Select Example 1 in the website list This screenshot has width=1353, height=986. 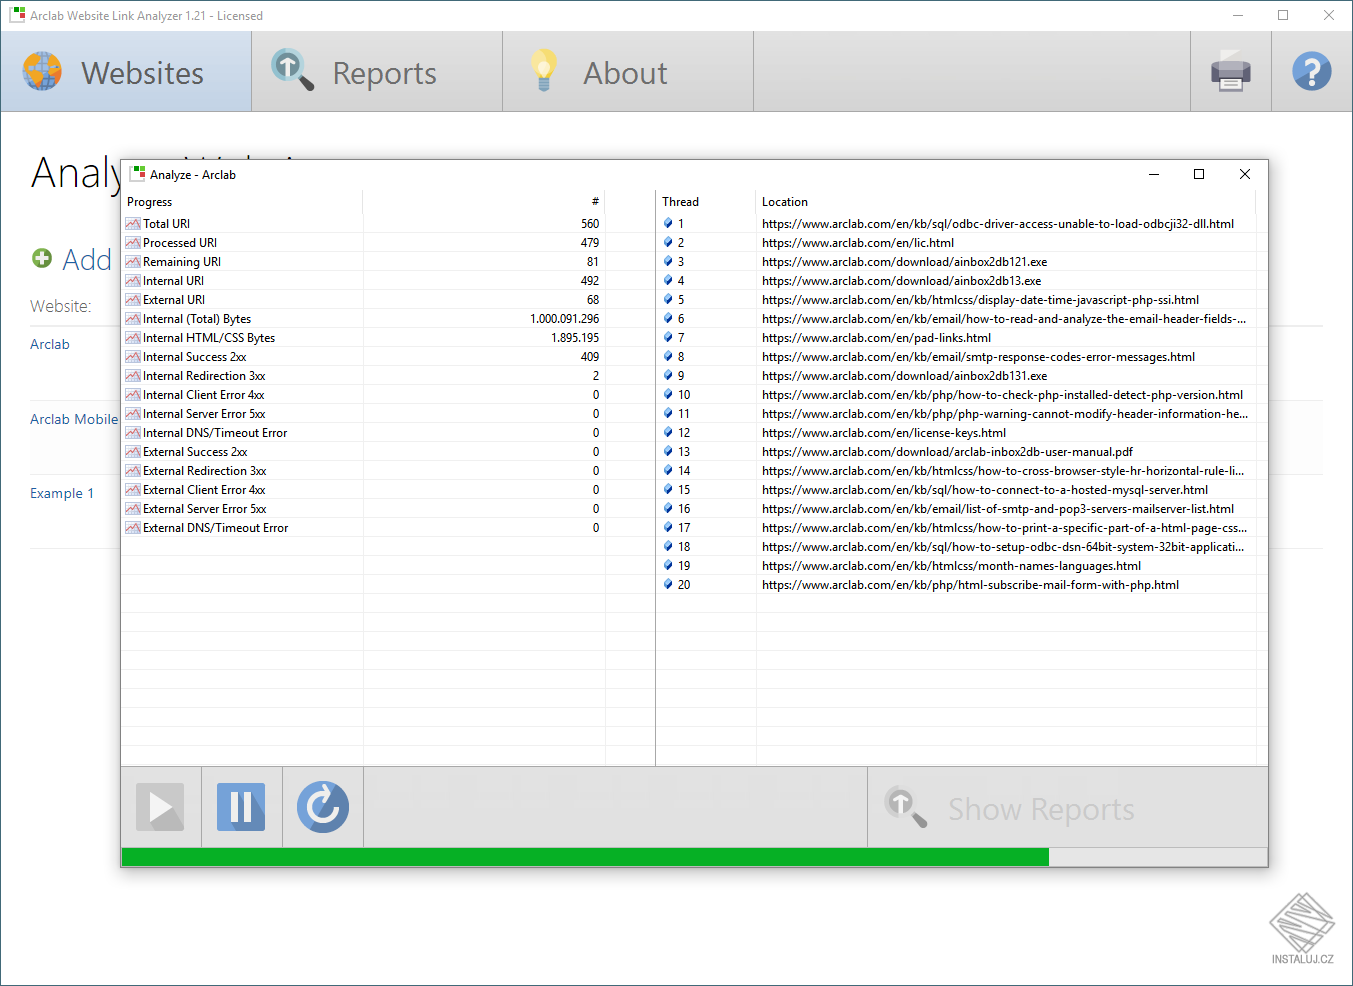click(x=63, y=493)
